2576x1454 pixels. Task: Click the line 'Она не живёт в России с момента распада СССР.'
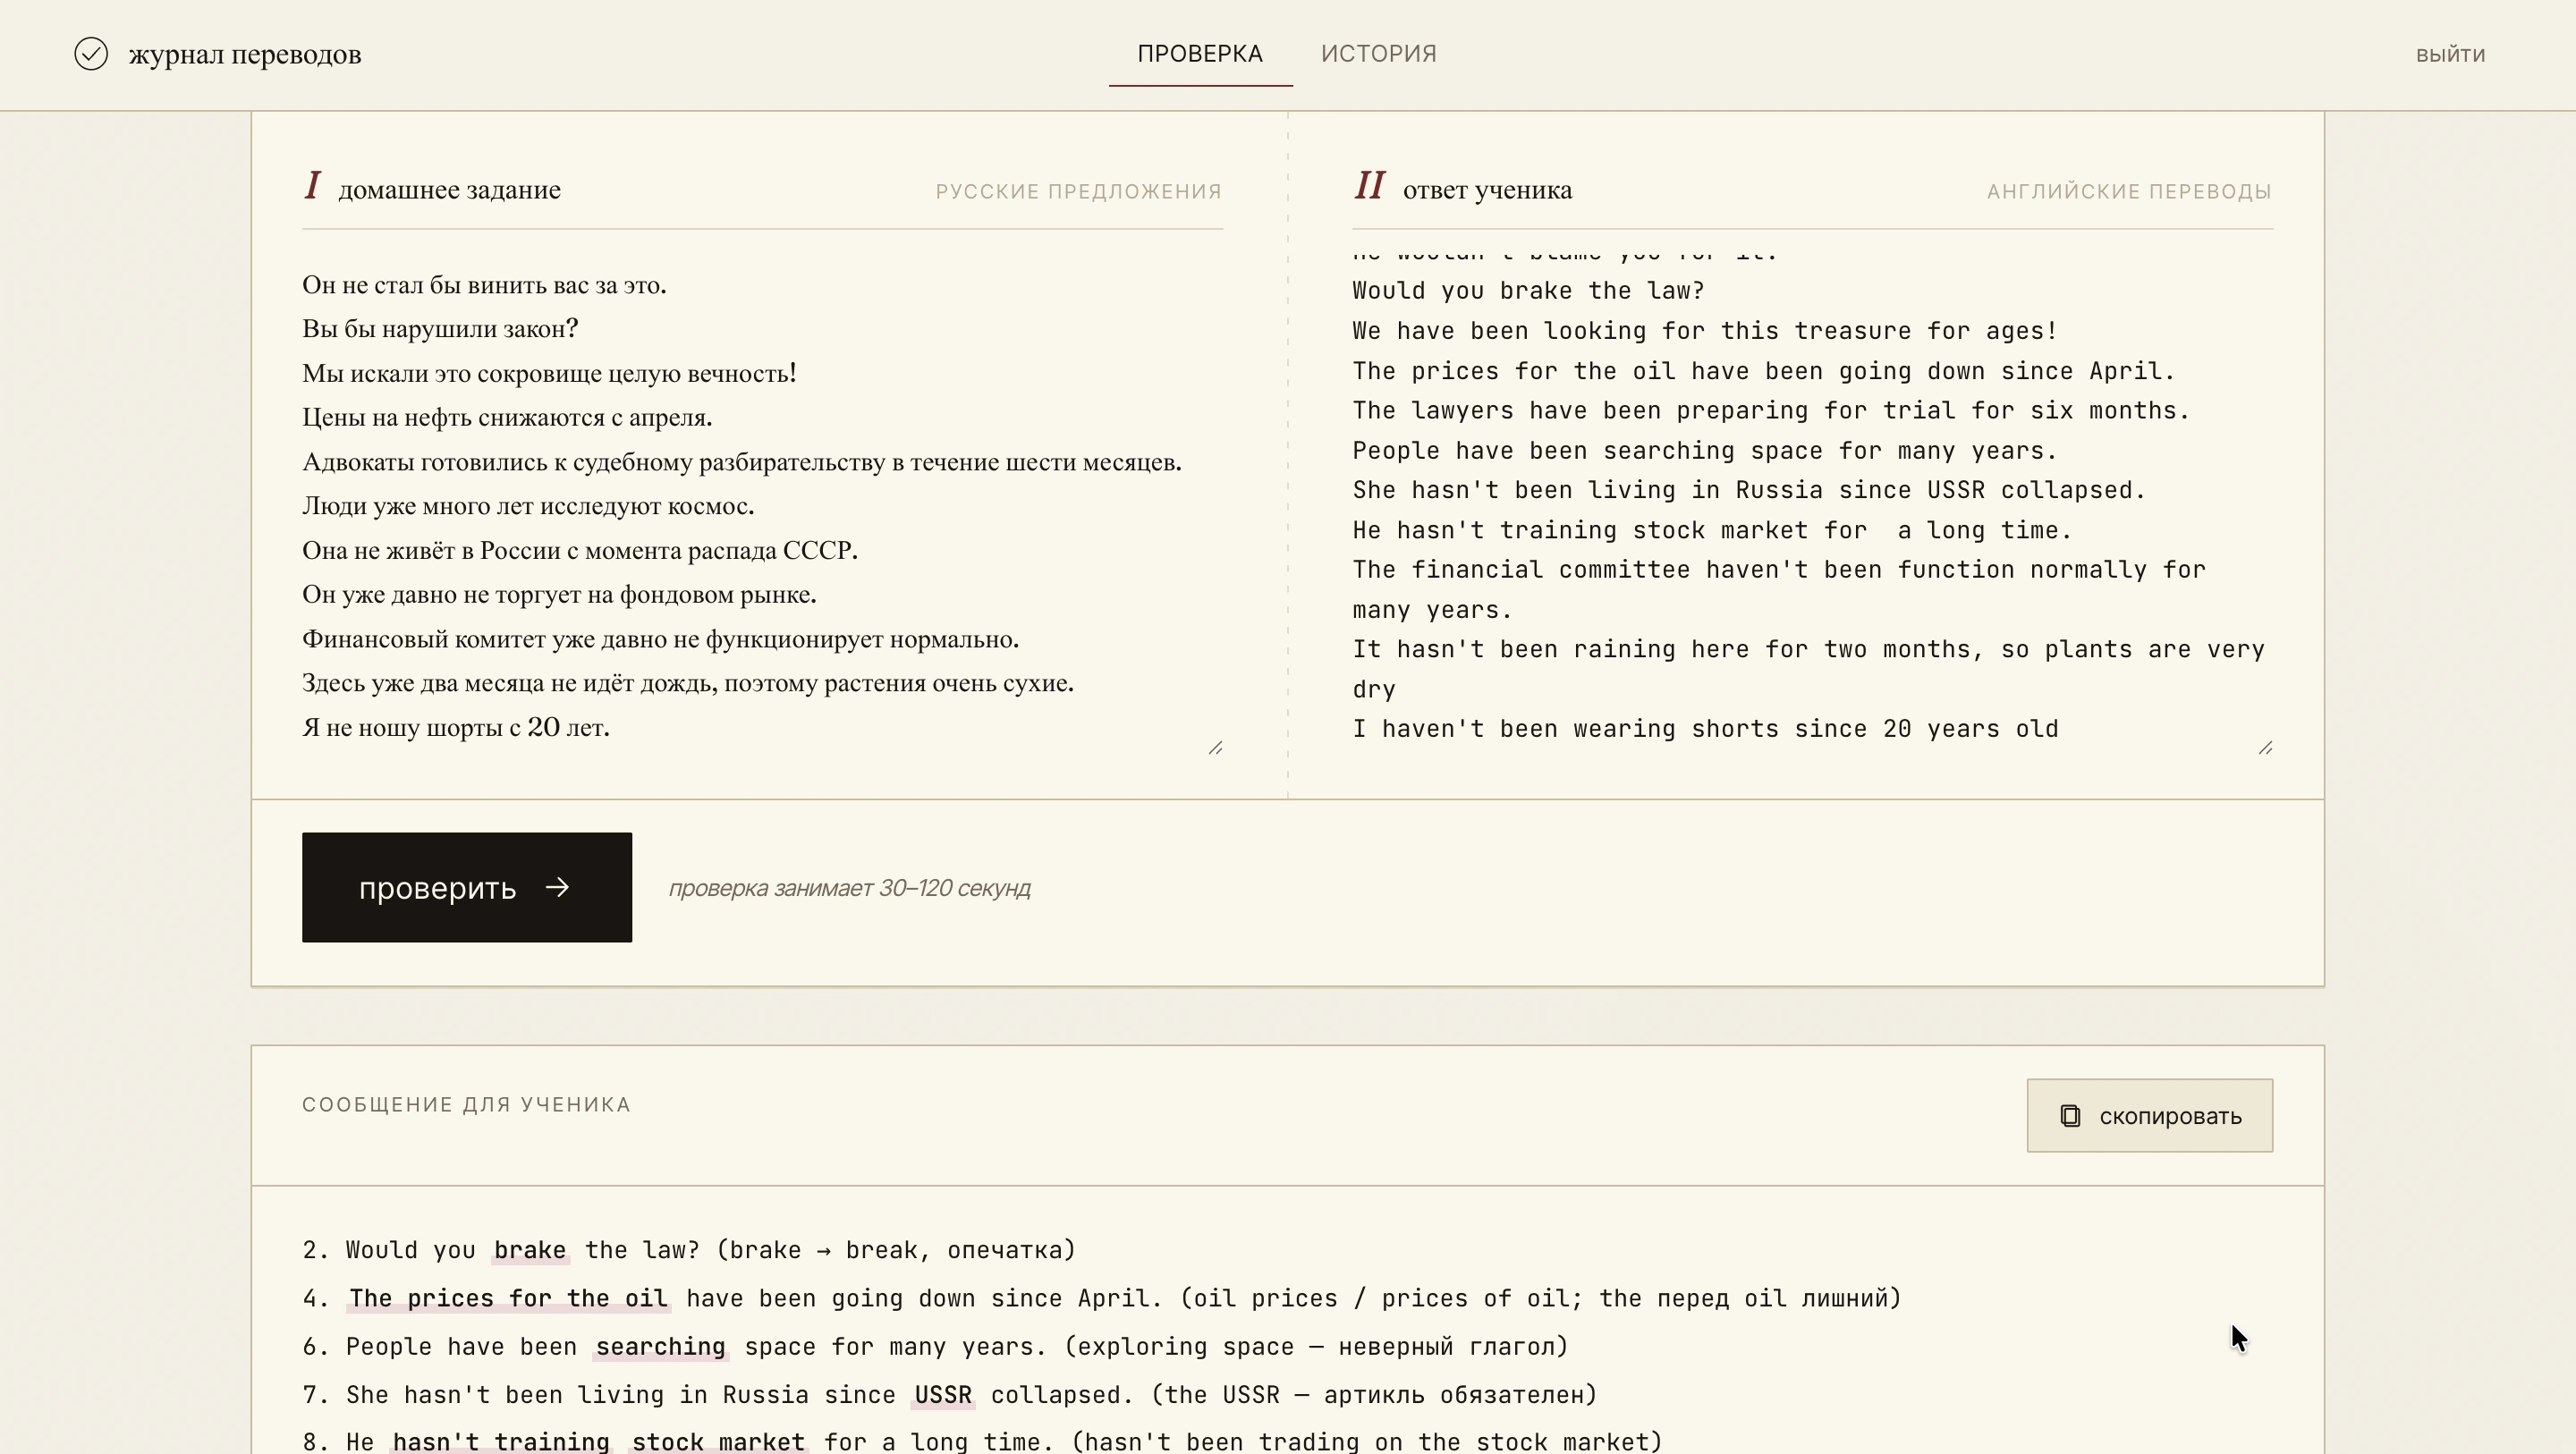pos(580,550)
